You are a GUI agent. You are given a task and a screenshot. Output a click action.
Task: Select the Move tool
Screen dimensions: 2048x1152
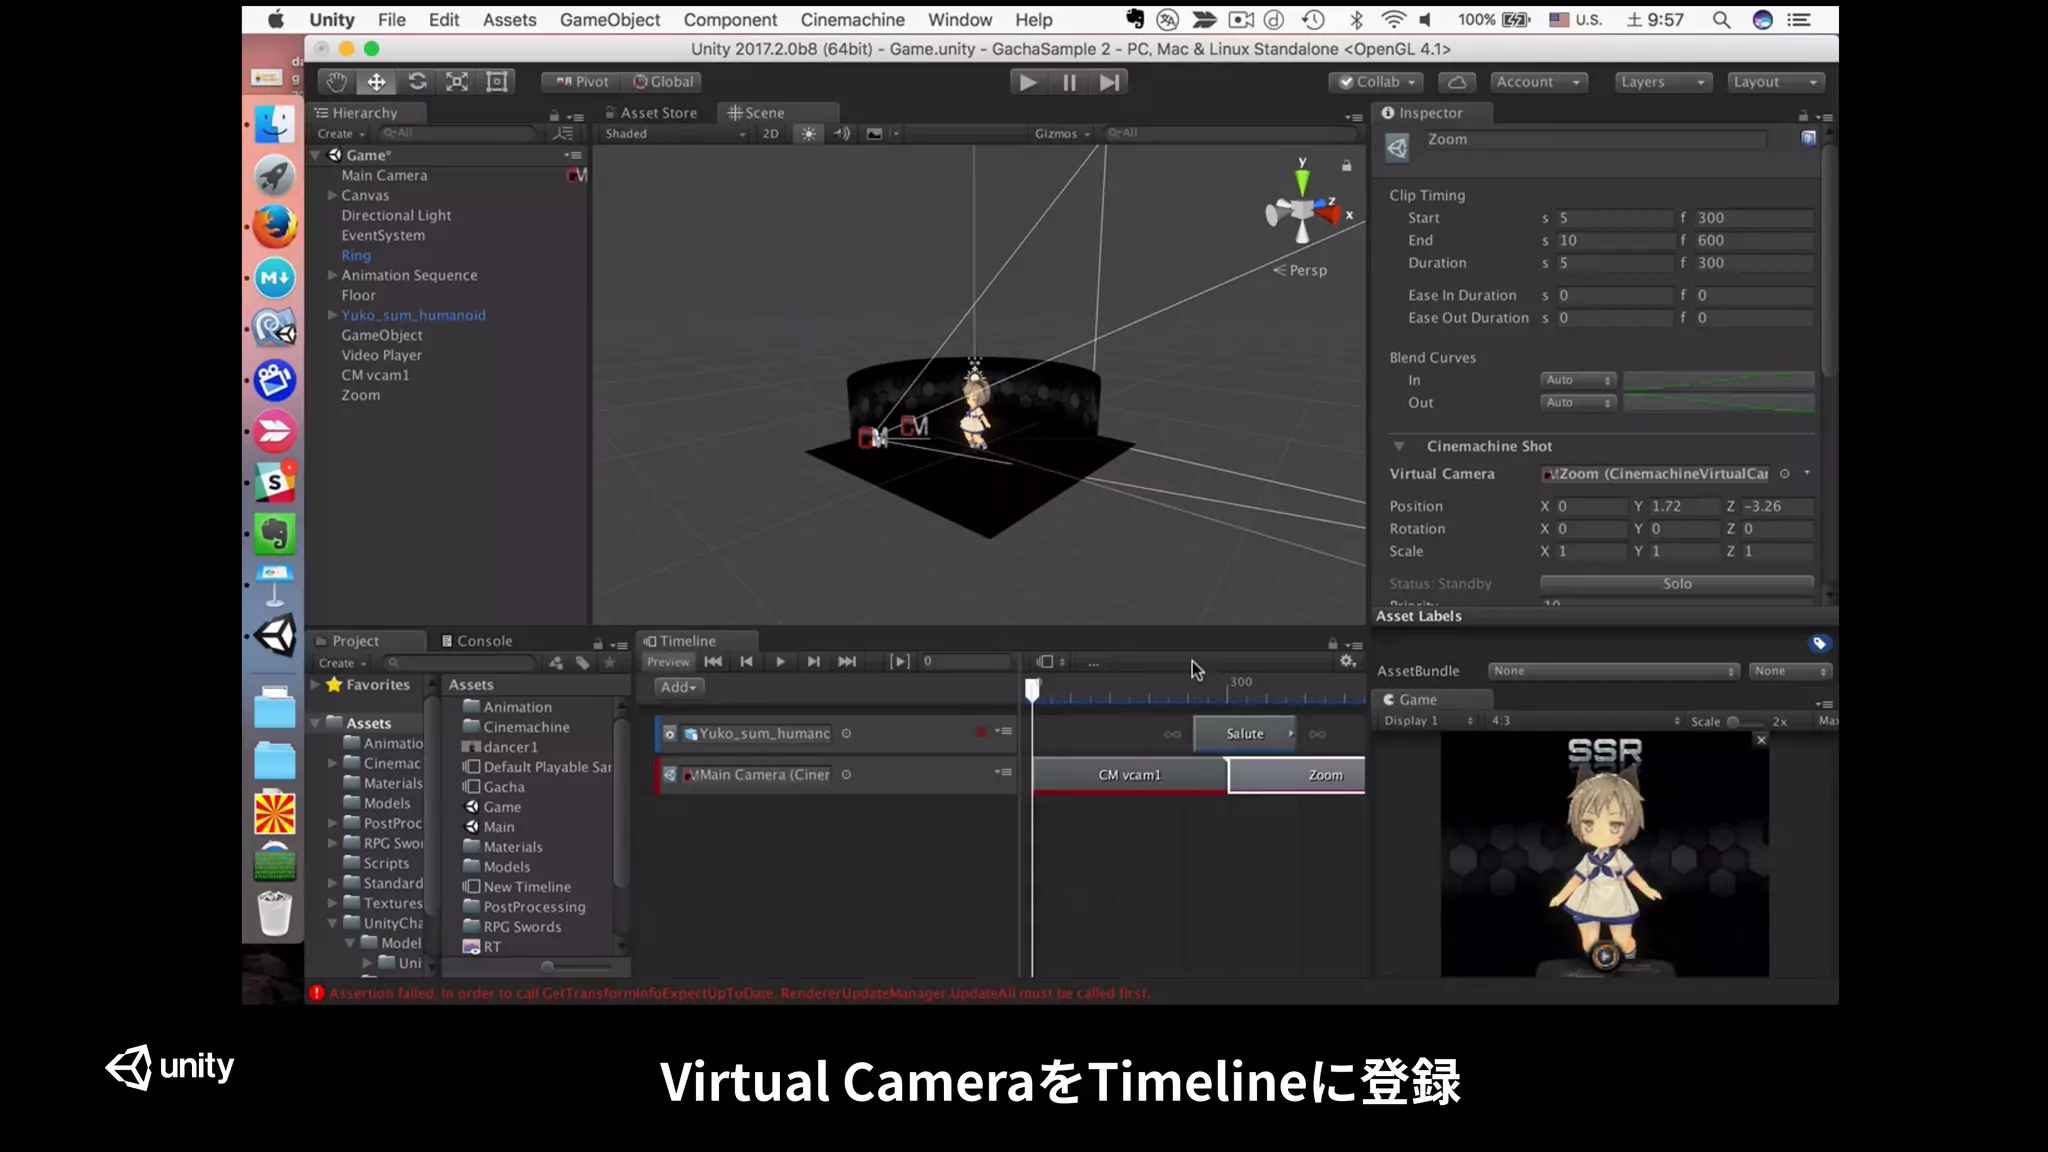[377, 82]
